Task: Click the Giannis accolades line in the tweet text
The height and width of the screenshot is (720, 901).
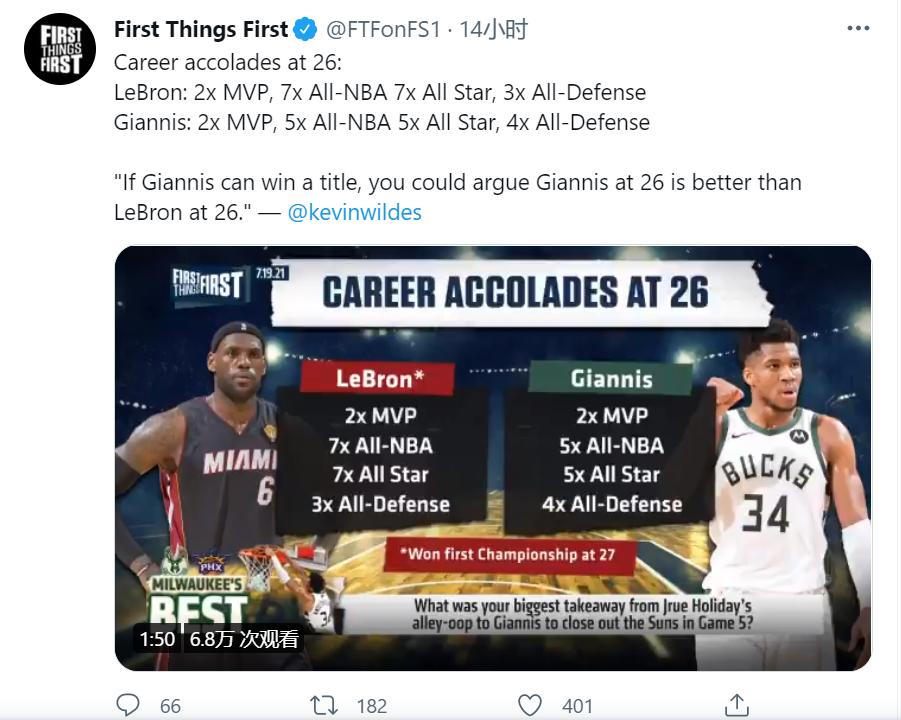Action: tap(382, 122)
